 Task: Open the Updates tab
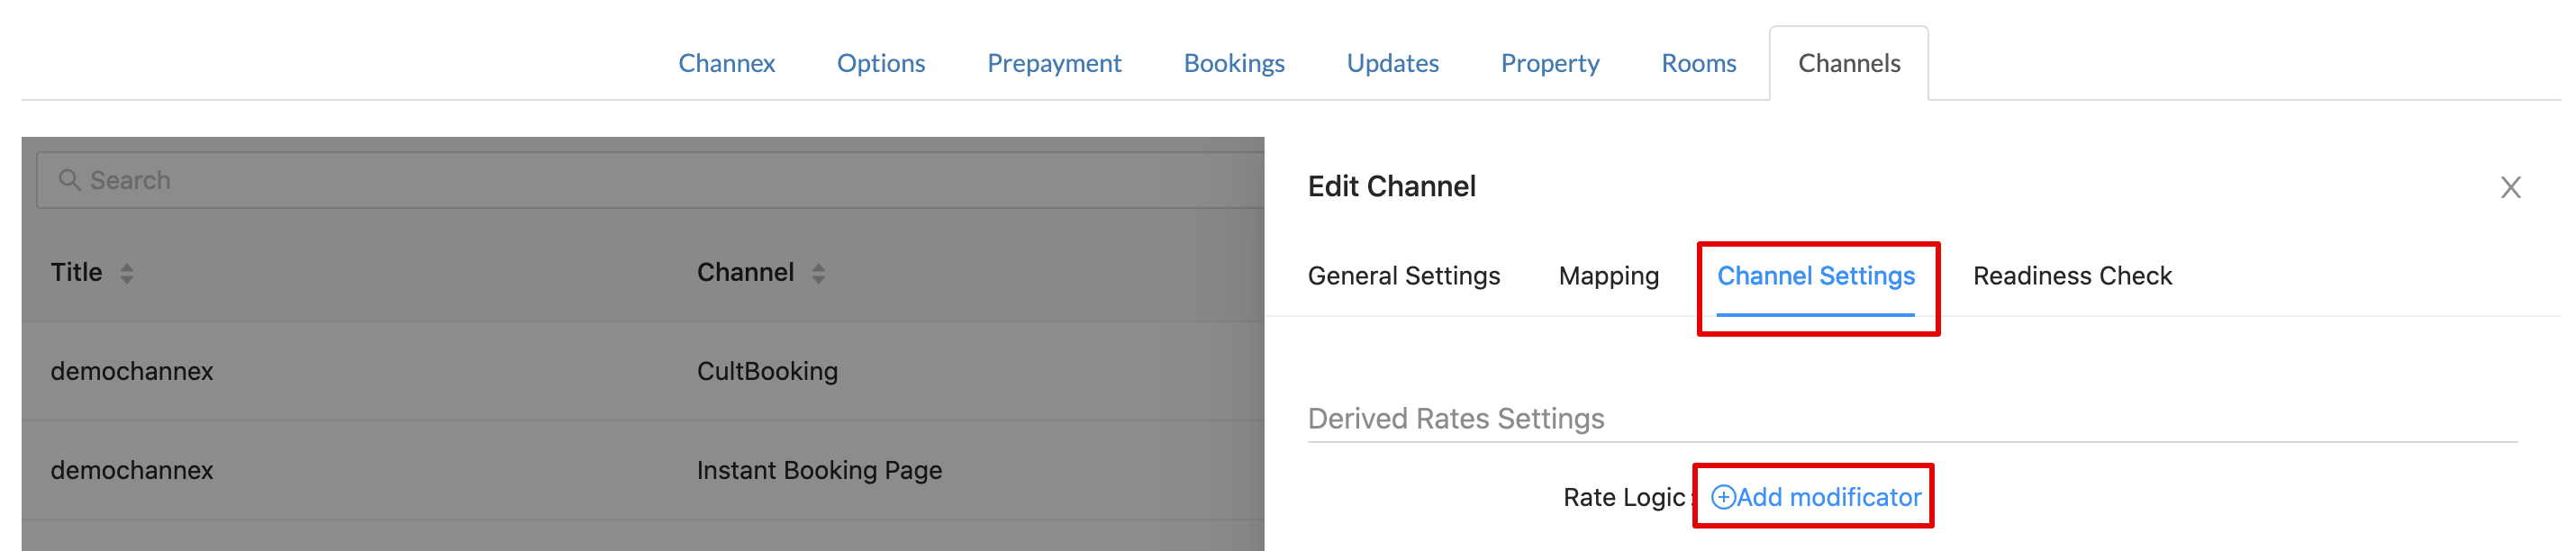click(x=1392, y=63)
